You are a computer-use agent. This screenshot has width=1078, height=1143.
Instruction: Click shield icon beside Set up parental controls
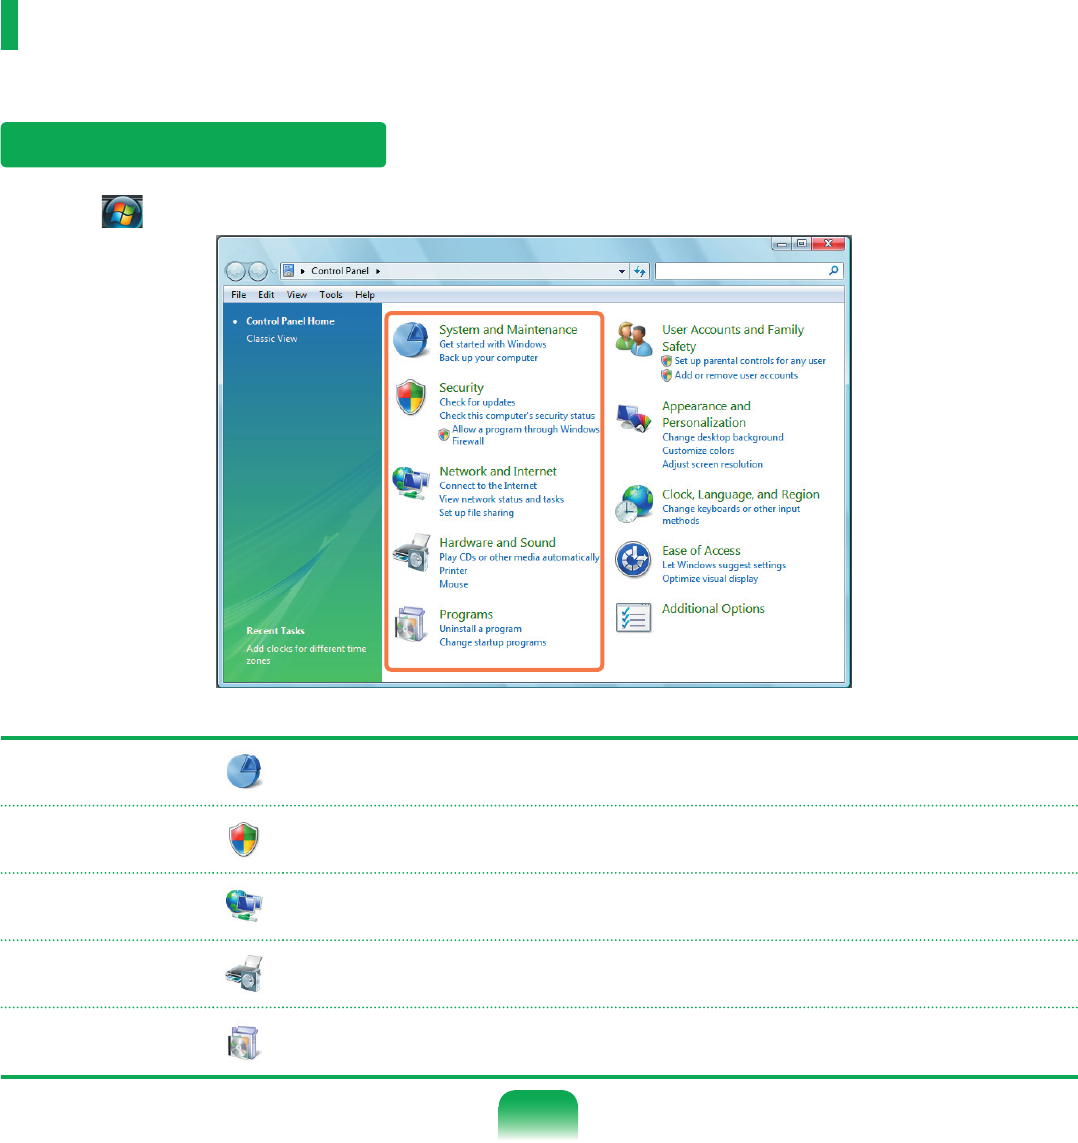[666, 361]
